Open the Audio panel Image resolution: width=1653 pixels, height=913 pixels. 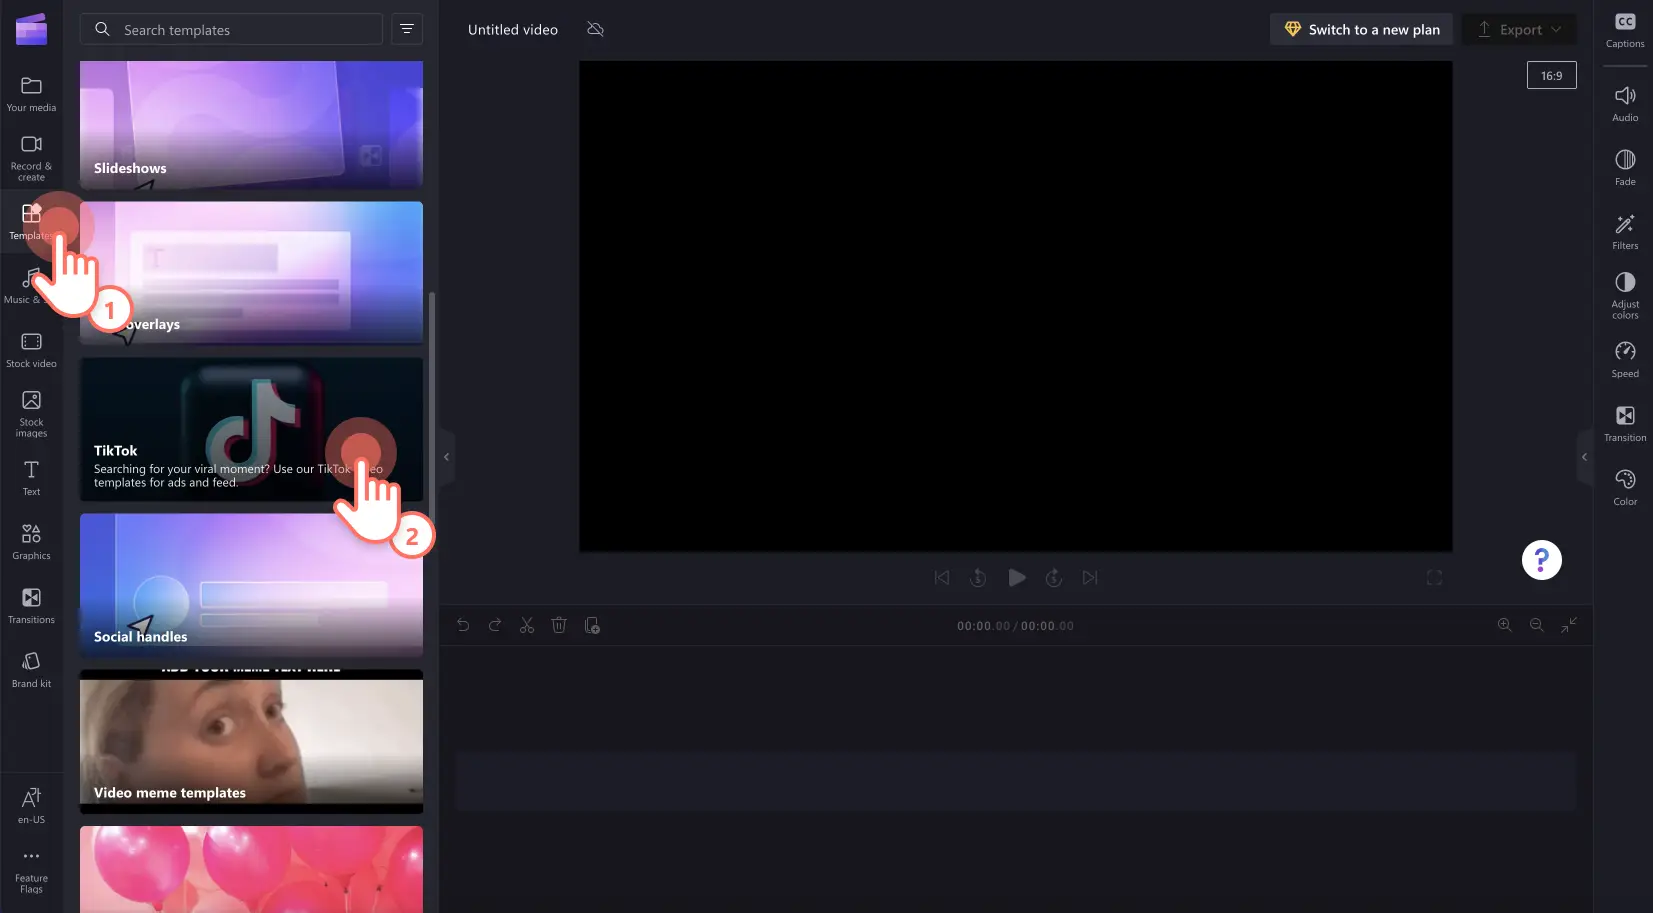click(x=1625, y=103)
